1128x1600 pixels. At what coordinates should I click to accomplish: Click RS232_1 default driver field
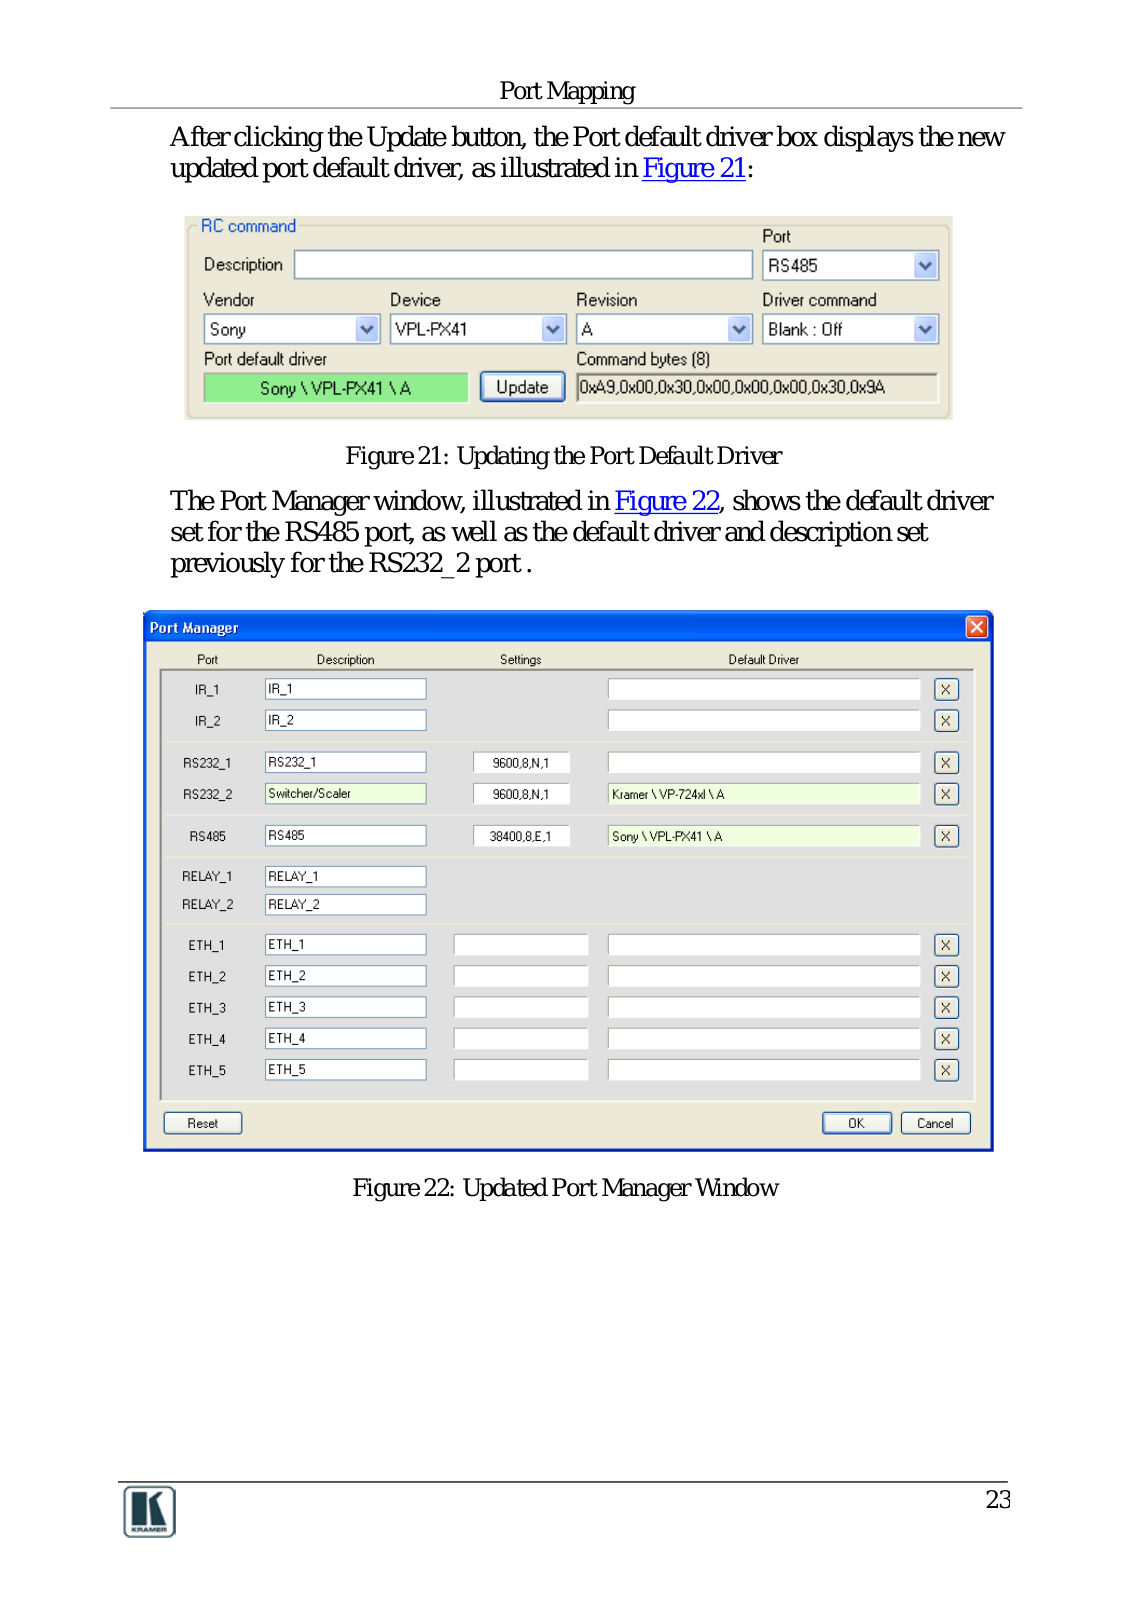764,762
